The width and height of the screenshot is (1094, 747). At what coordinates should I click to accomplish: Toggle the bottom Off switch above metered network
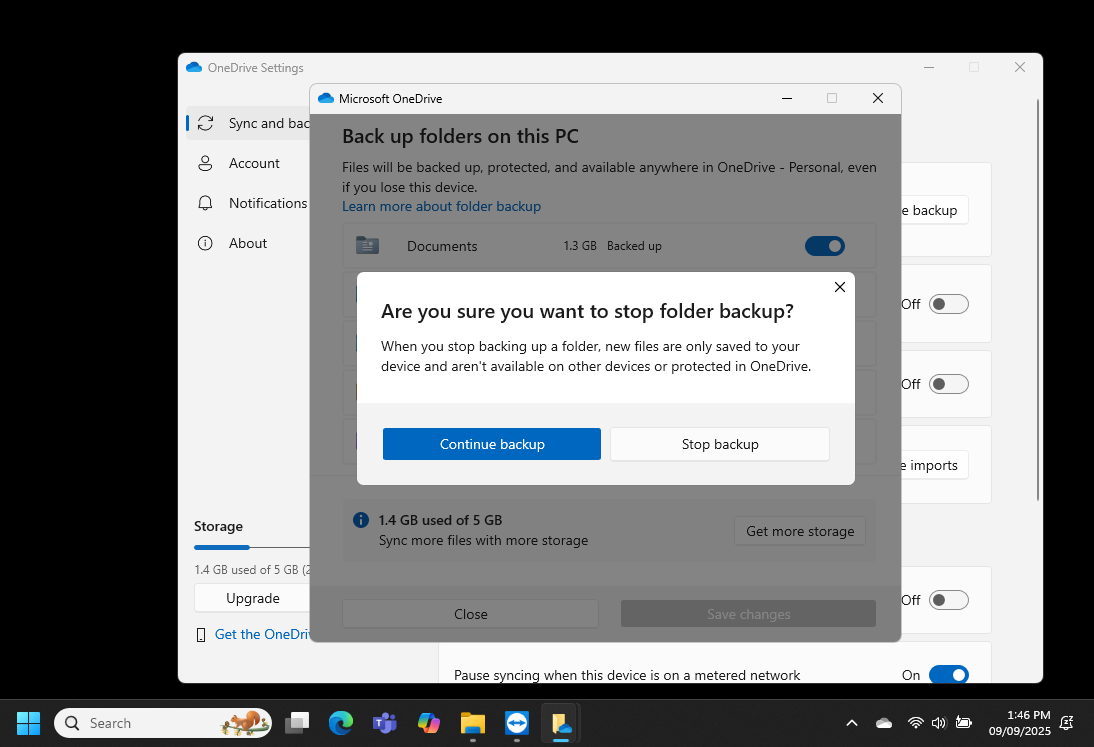(x=949, y=600)
